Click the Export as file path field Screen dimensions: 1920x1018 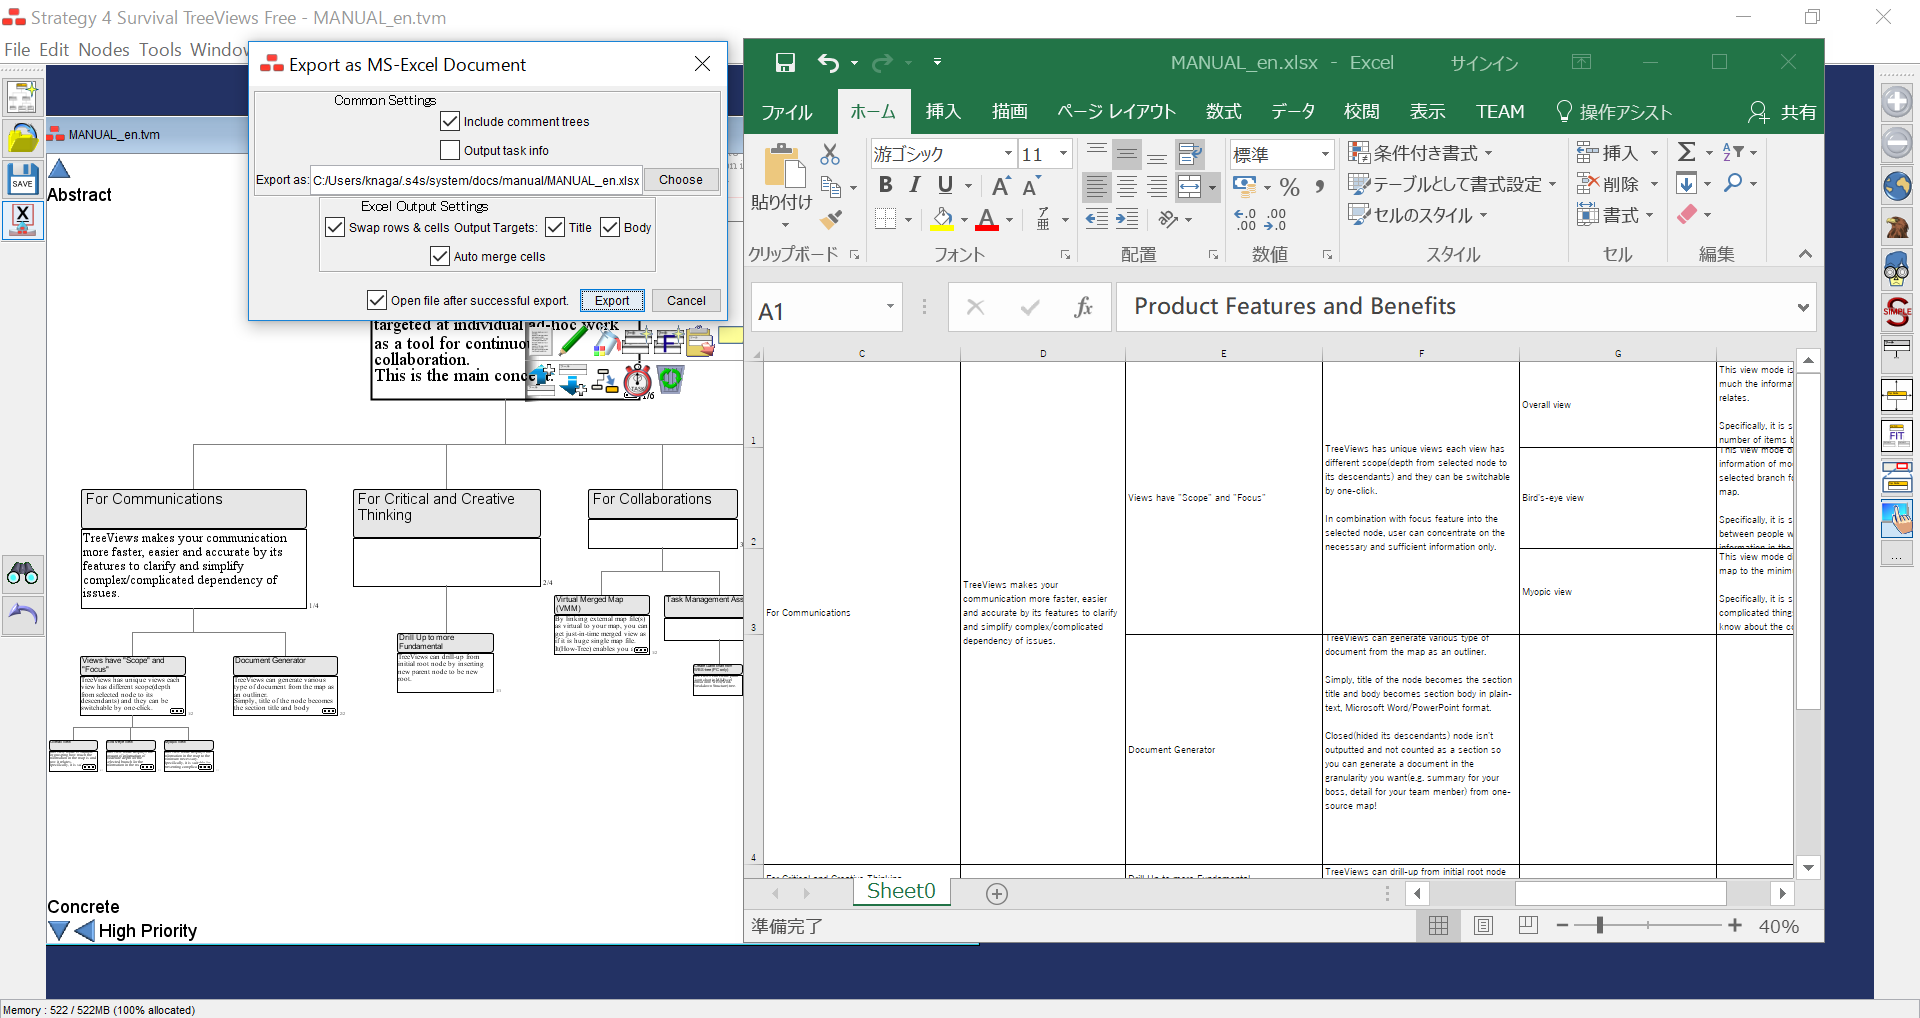pos(476,180)
